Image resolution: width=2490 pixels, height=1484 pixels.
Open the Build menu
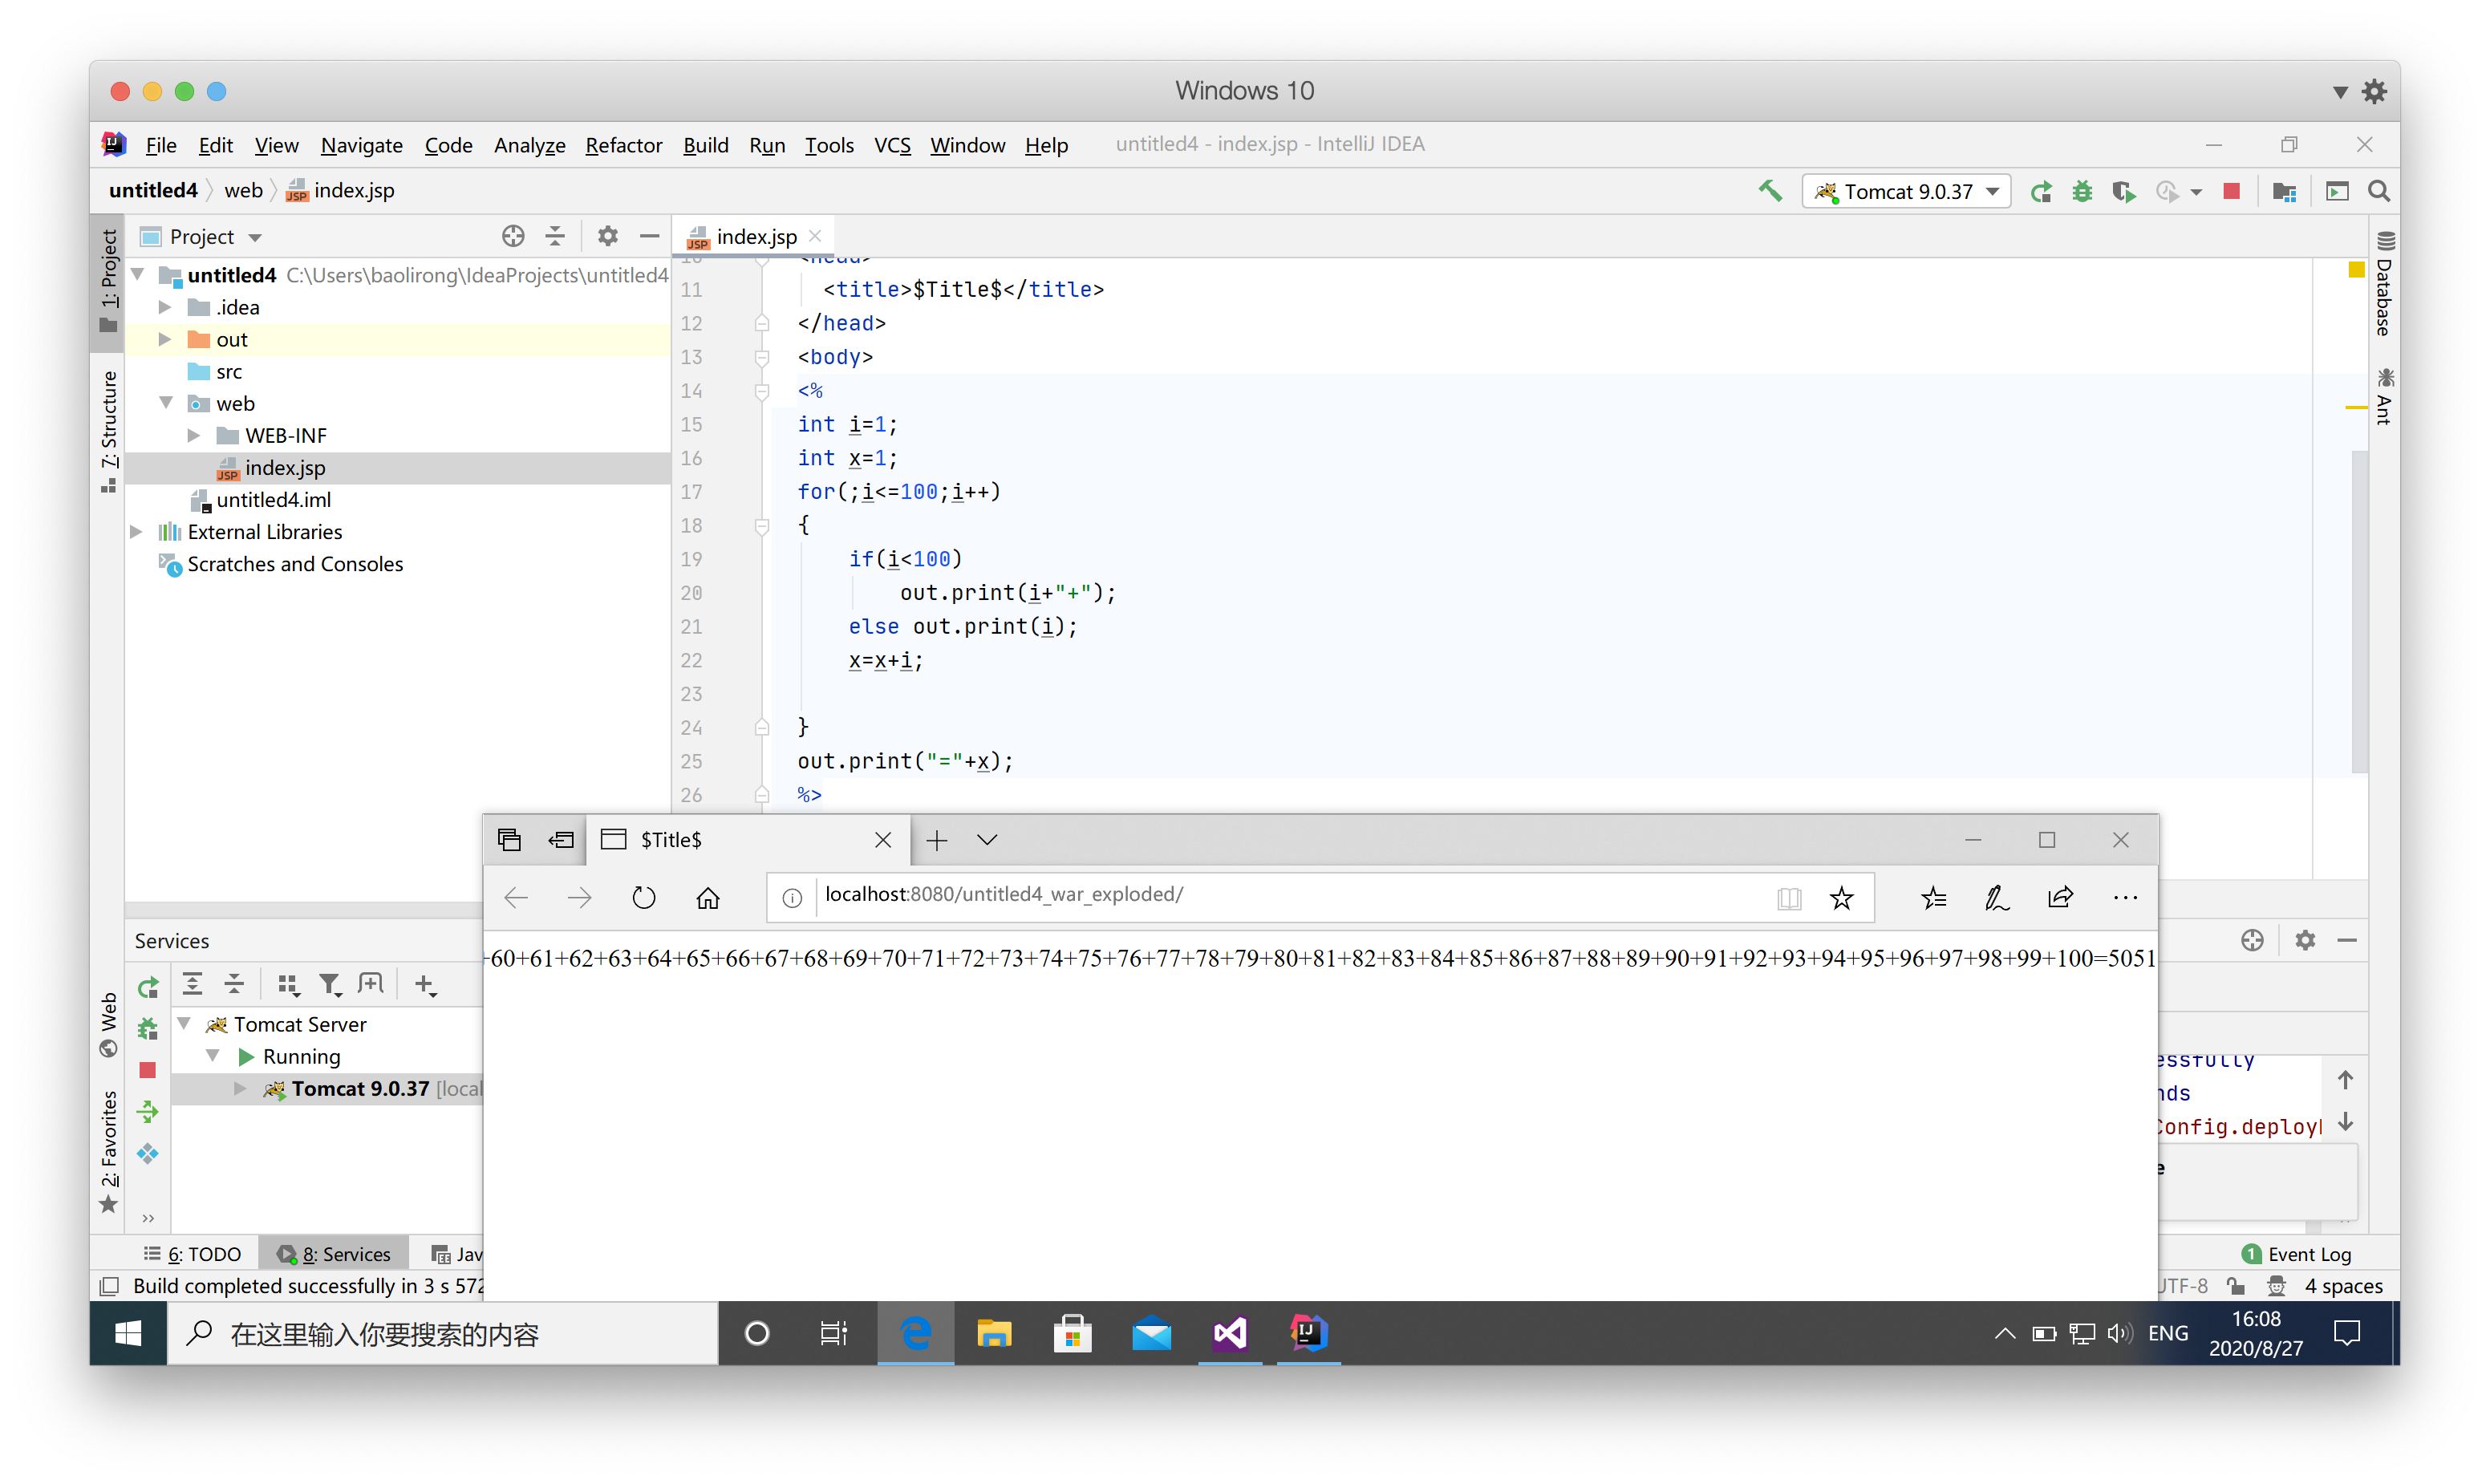(x=705, y=145)
